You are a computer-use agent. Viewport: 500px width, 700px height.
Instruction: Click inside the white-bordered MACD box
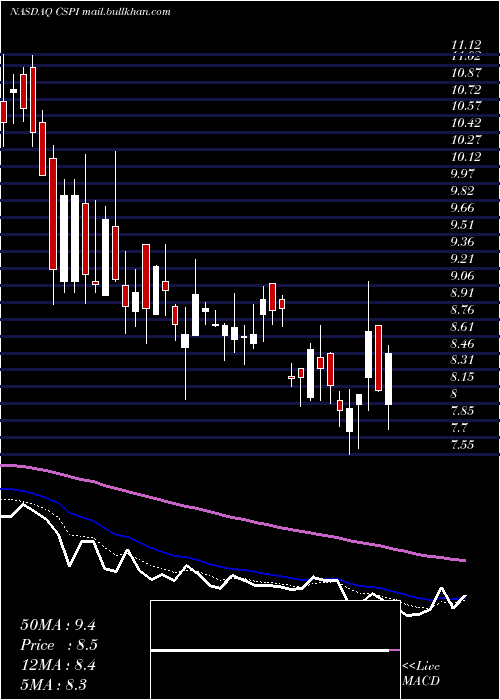(x=275, y=650)
